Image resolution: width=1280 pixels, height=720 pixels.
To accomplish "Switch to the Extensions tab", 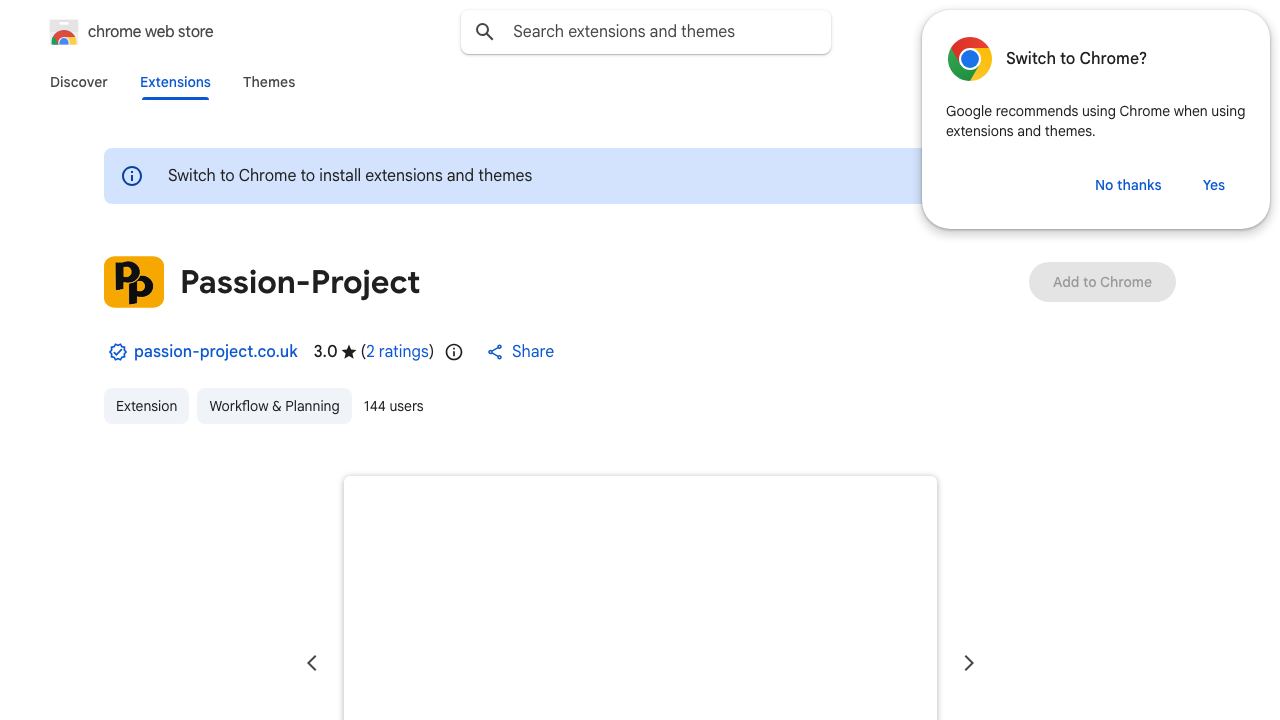I will (x=175, y=82).
